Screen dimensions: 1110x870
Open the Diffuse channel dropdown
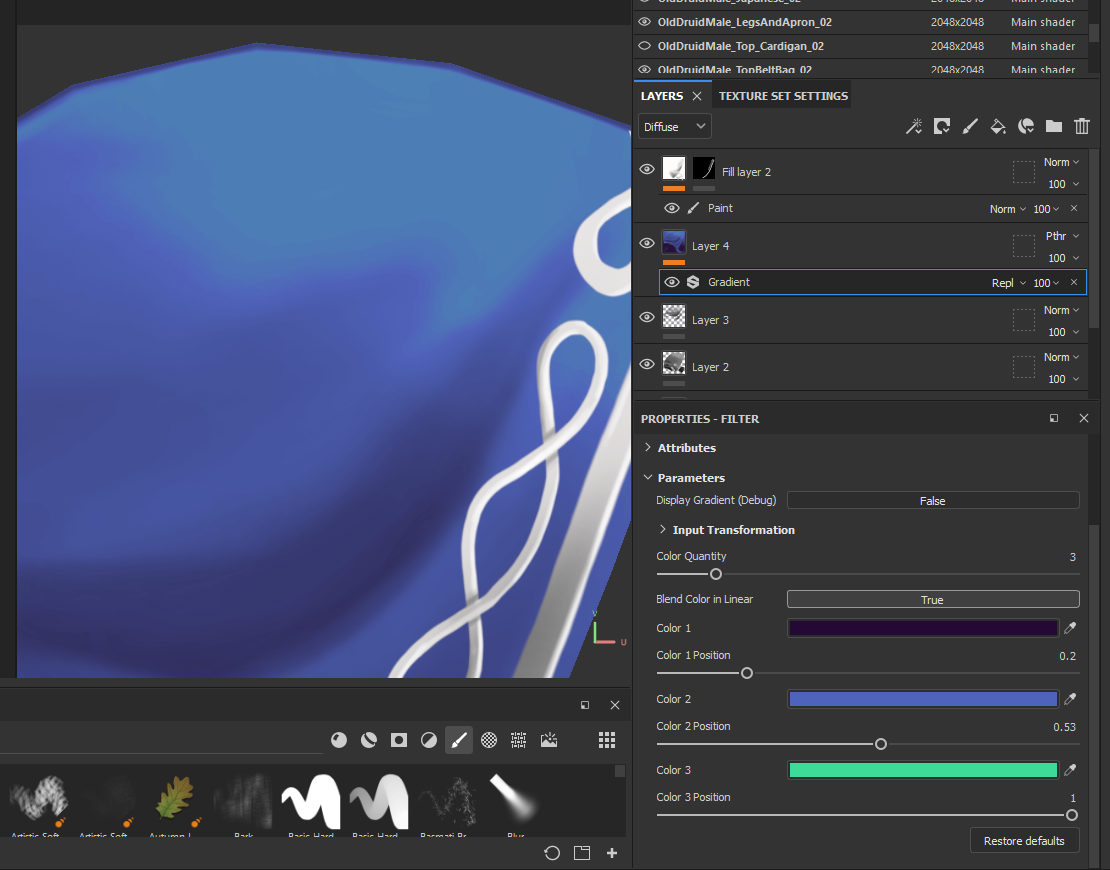(673, 126)
